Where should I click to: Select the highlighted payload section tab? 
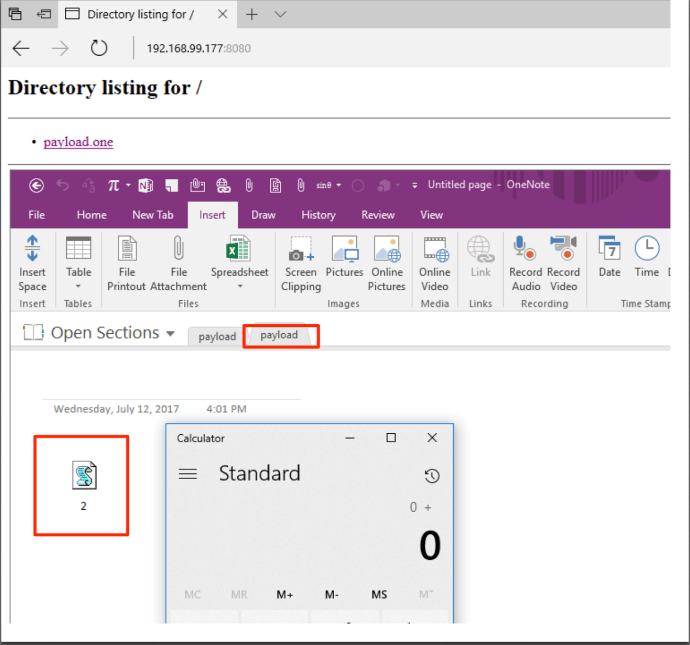tap(280, 335)
